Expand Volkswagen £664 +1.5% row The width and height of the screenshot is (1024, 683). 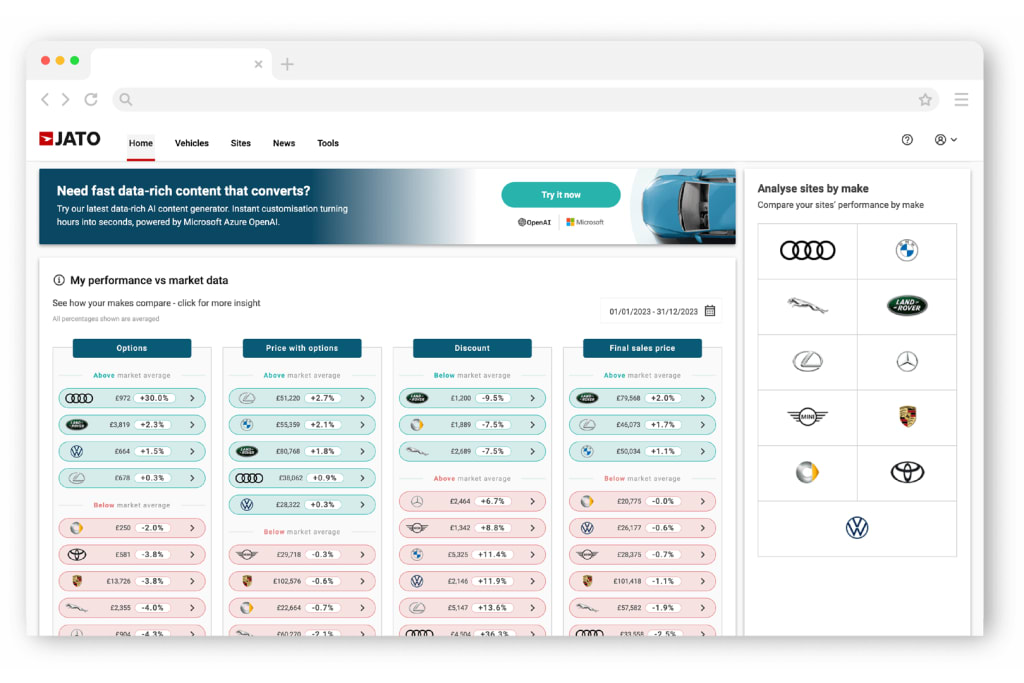(132, 451)
